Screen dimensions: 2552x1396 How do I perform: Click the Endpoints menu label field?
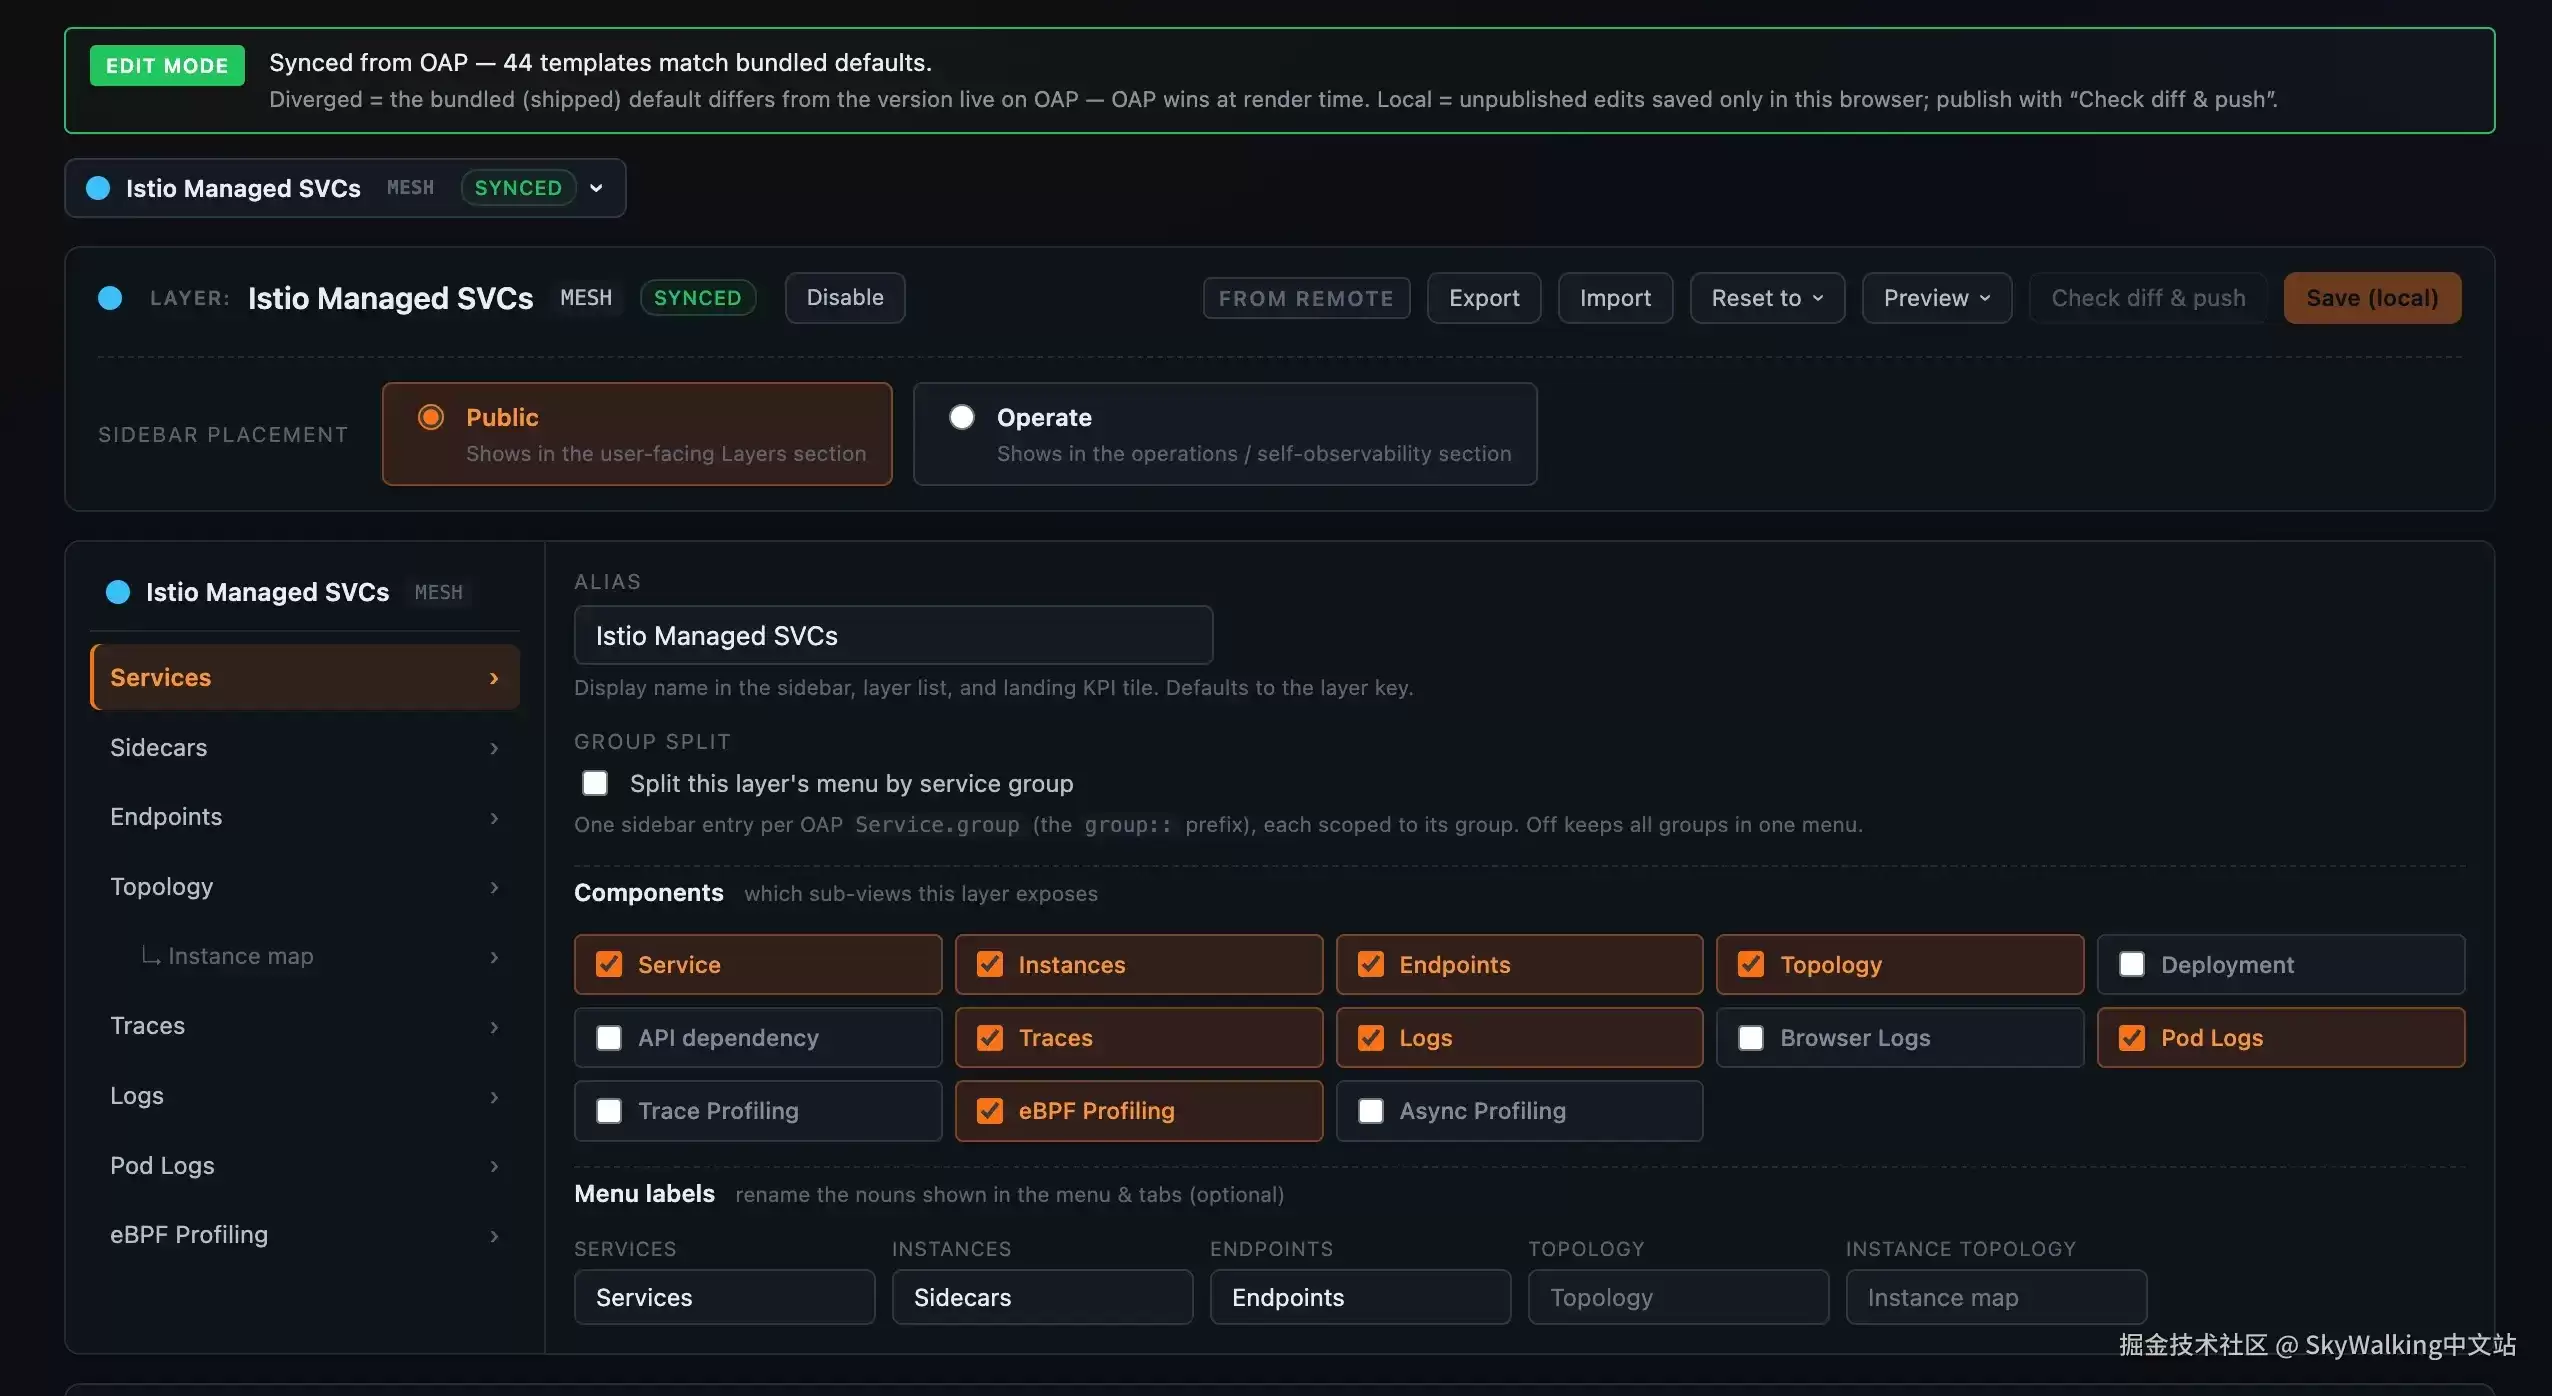pos(1360,1297)
